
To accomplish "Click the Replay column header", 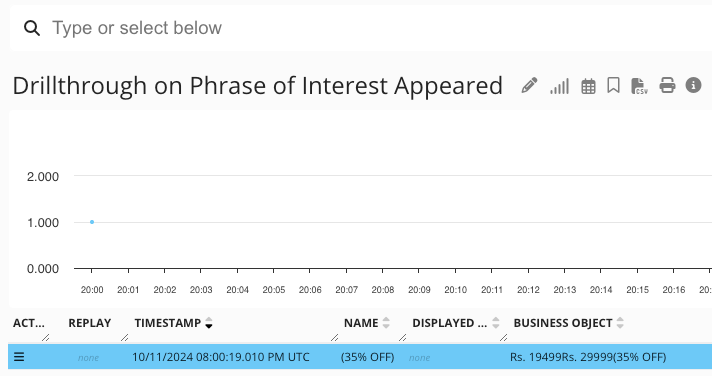I will pyautogui.click(x=89, y=323).
